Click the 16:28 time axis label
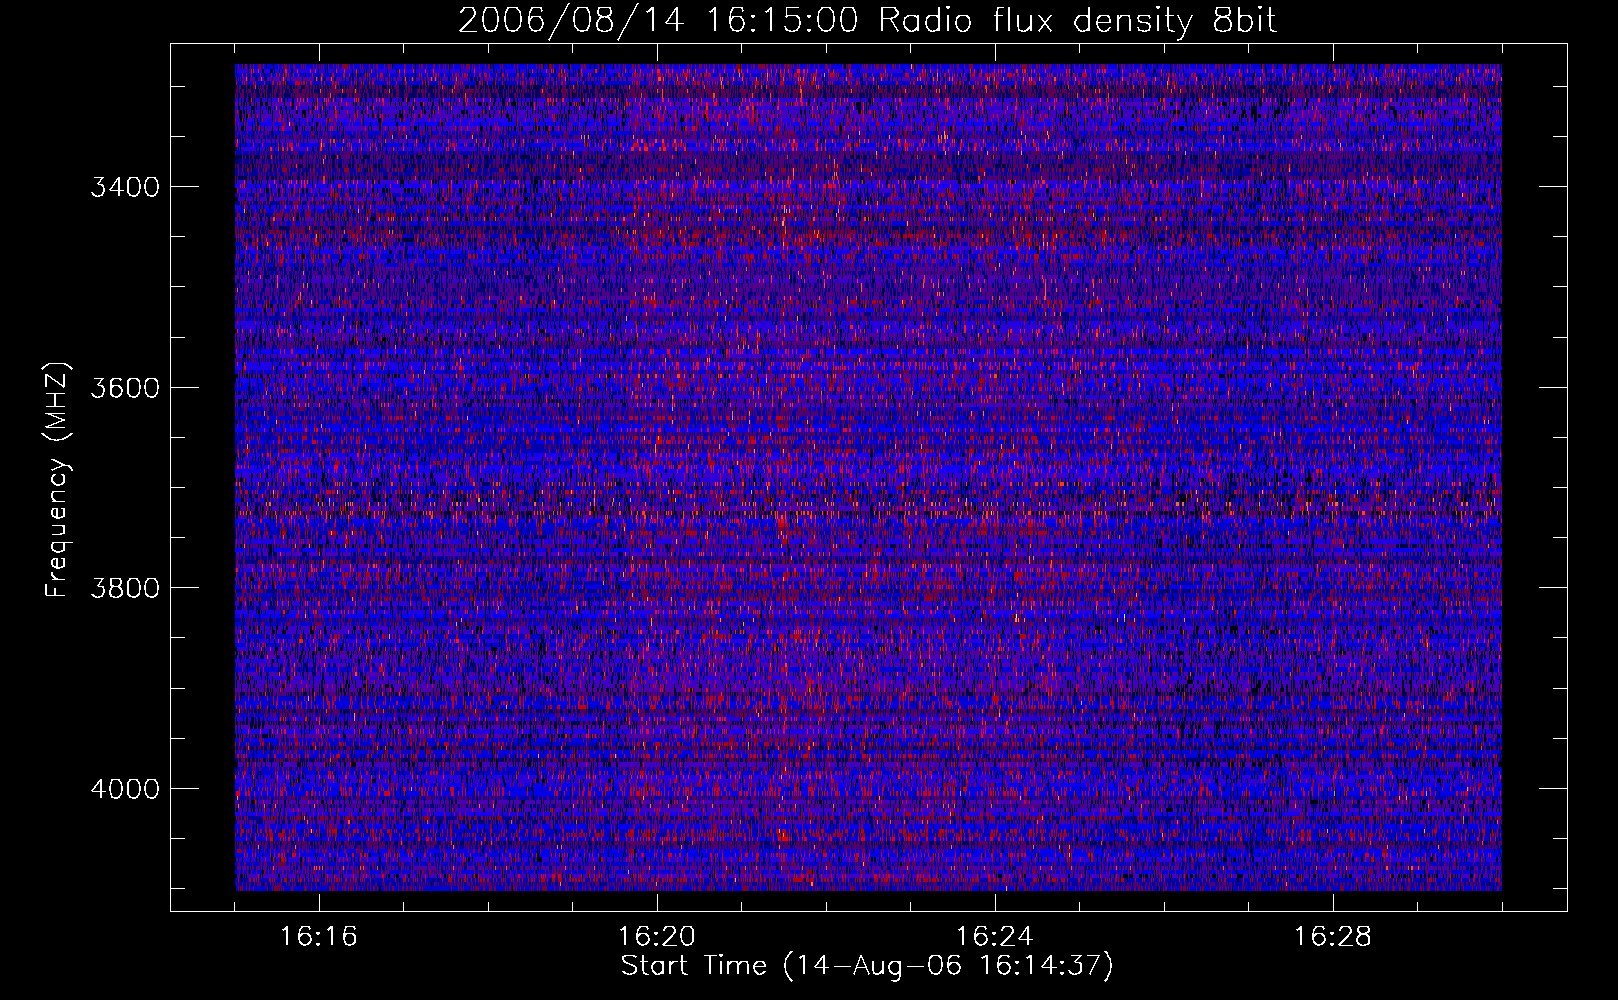This screenshot has height=1000, width=1618. (1333, 937)
